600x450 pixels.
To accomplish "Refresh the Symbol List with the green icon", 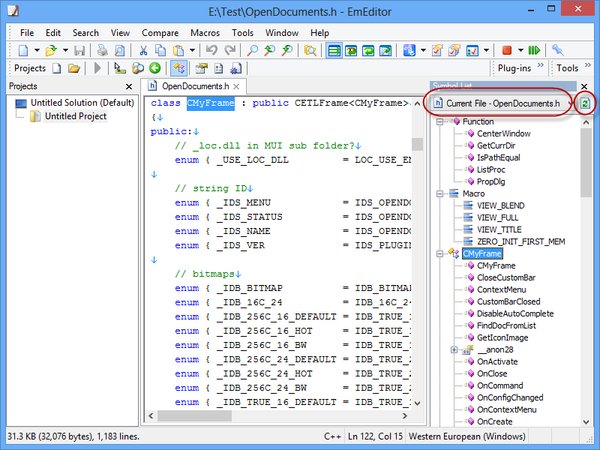I will pyautogui.click(x=584, y=103).
